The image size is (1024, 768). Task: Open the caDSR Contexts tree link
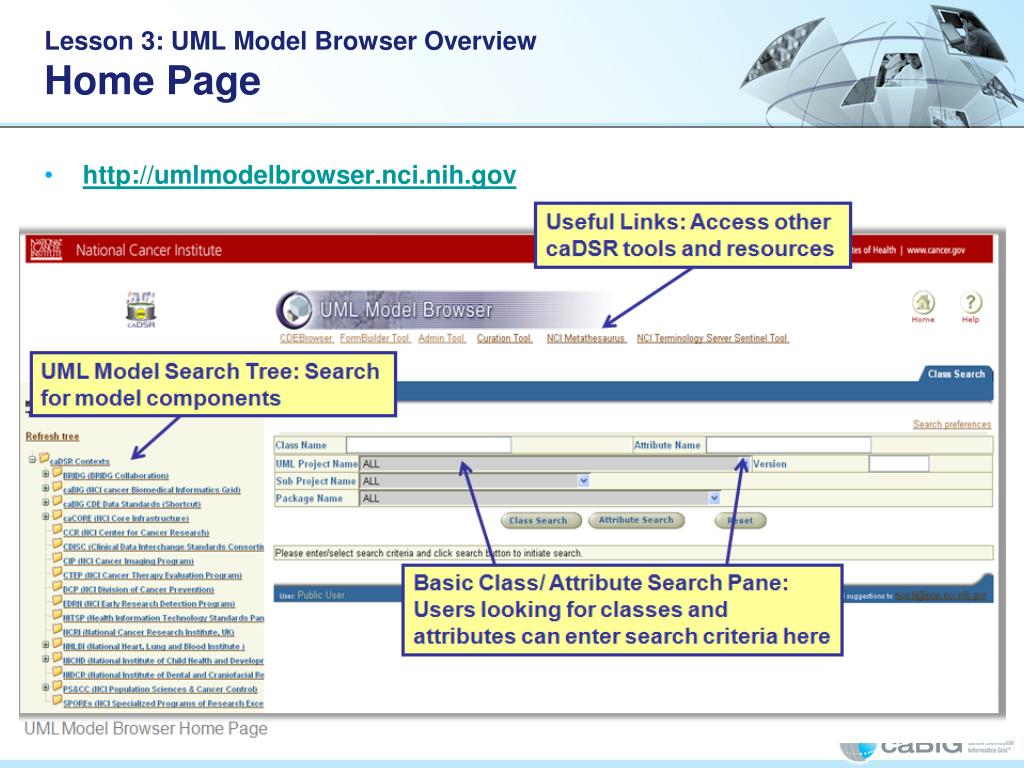point(80,461)
